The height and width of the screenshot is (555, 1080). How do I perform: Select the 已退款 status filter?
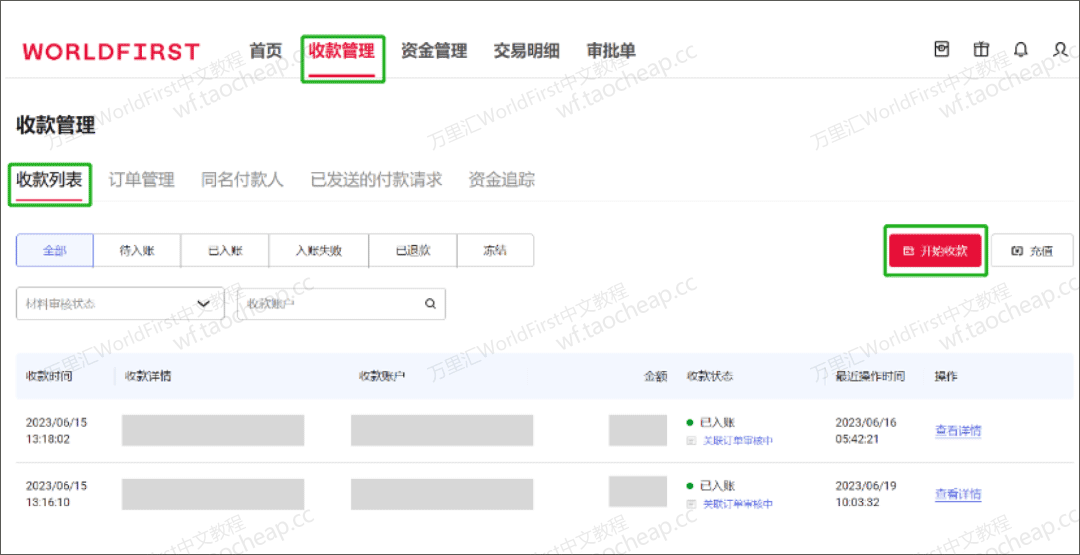pos(413,251)
